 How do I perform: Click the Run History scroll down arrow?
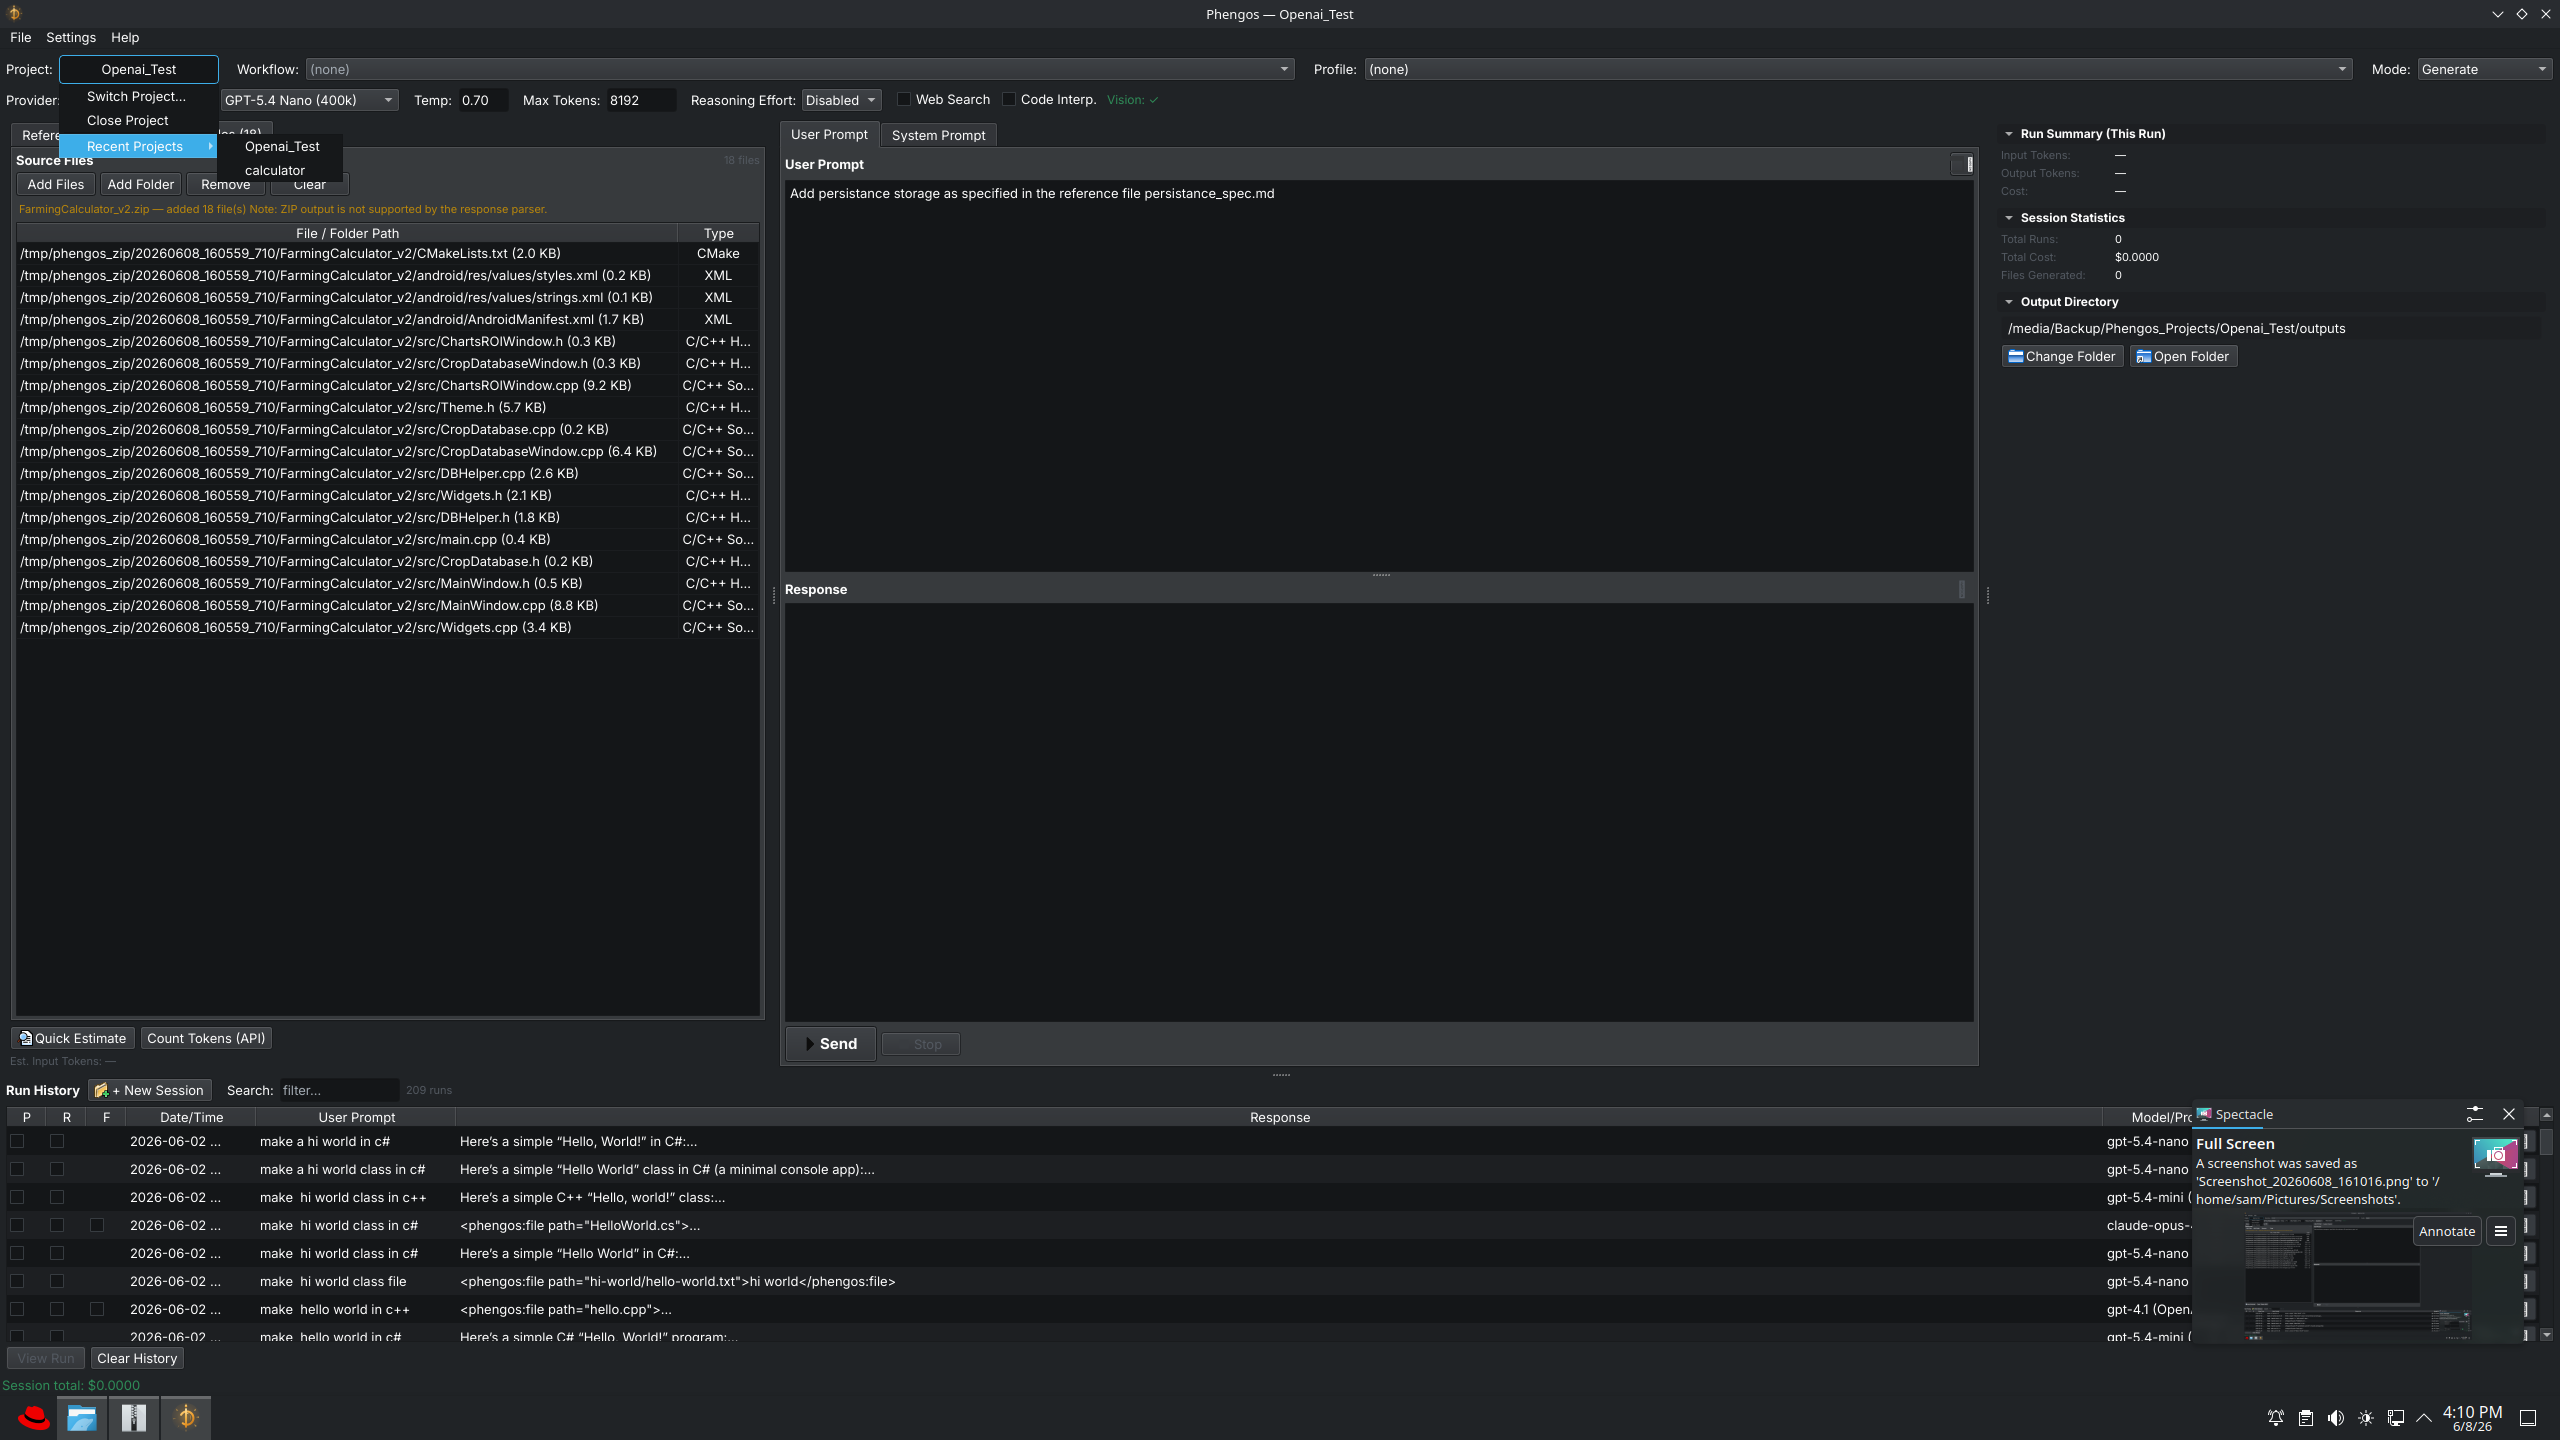tap(2547, 1335)
